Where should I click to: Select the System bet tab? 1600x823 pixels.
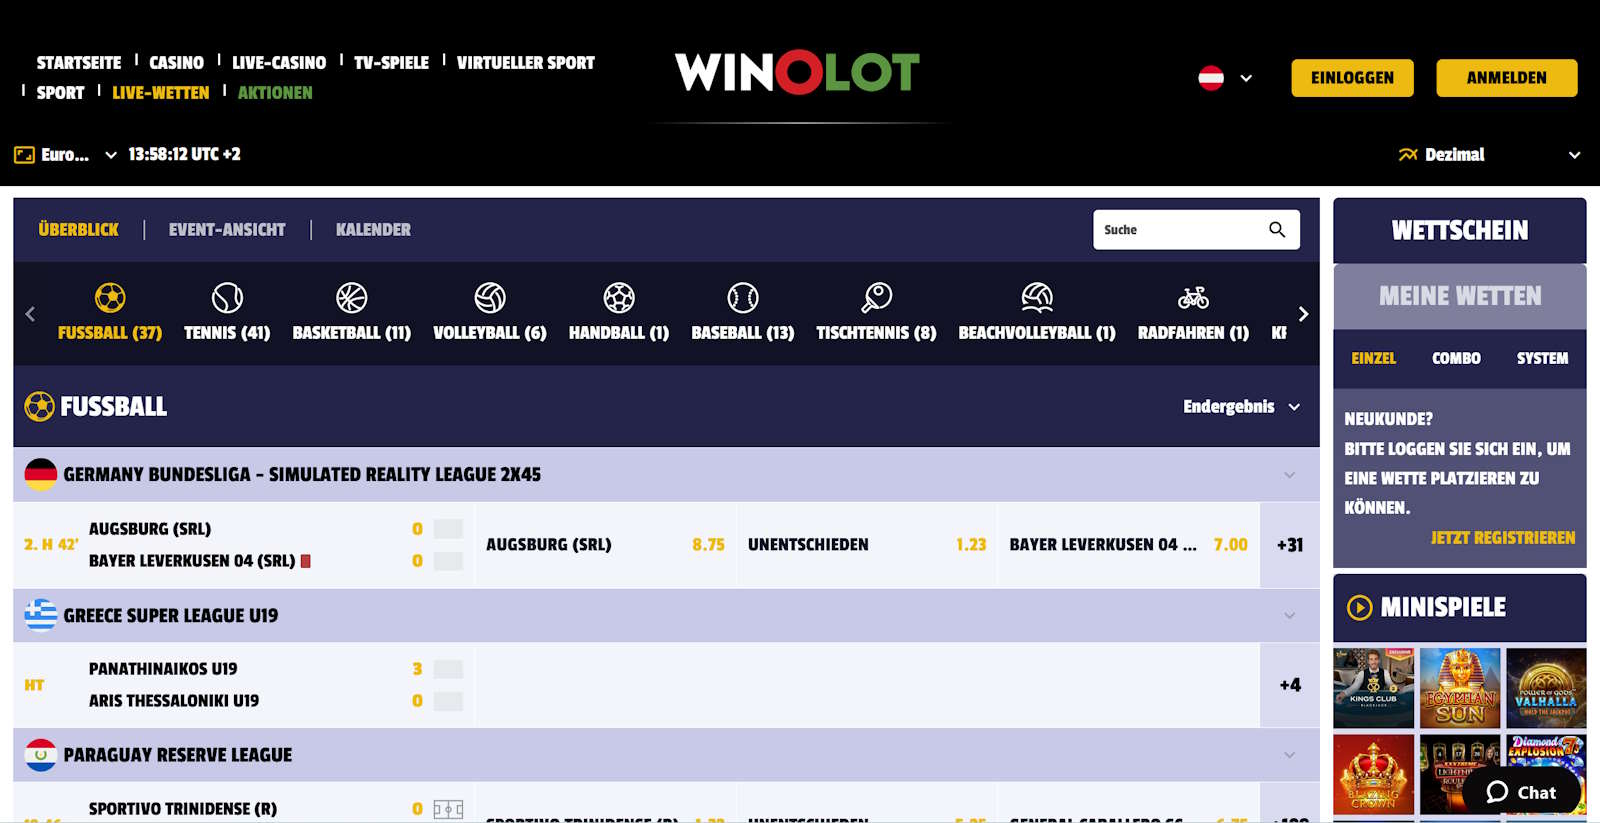(x=1542, y=358)
